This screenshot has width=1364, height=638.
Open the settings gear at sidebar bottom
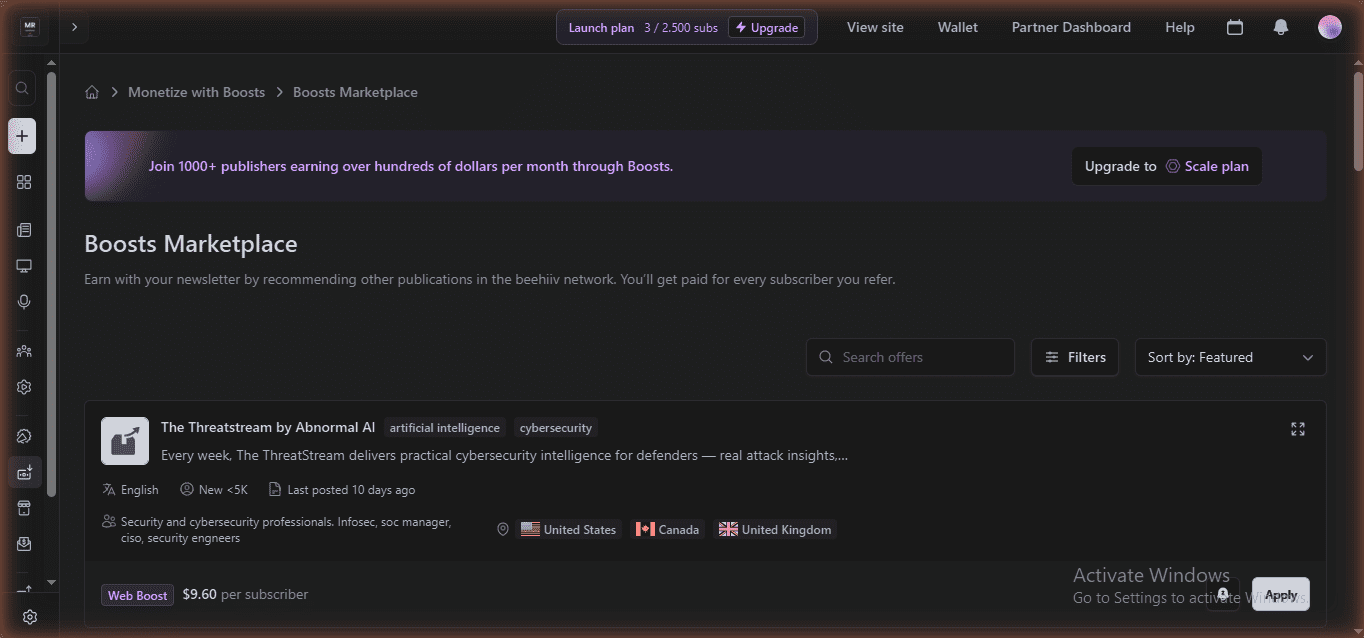(x=30, y=617)
